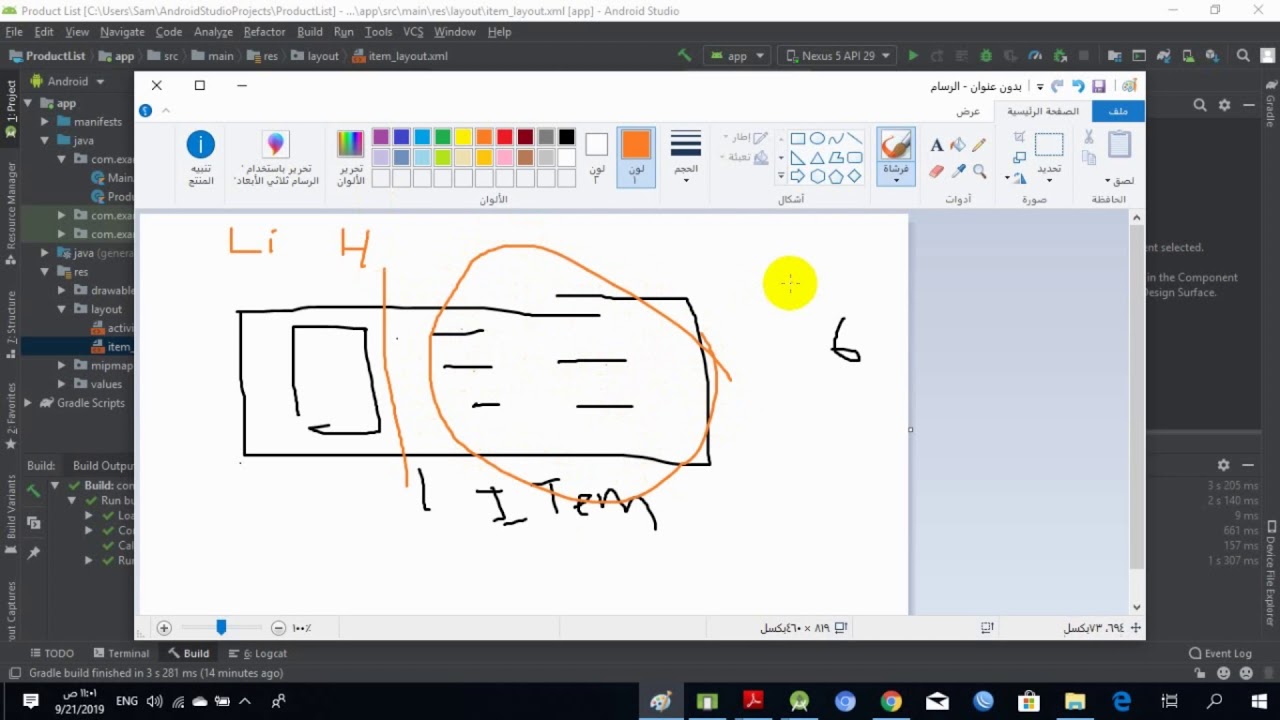The height and width of the screenshot is (720, 1280).
Task: Open the Refactor menu
Action: 264,32
